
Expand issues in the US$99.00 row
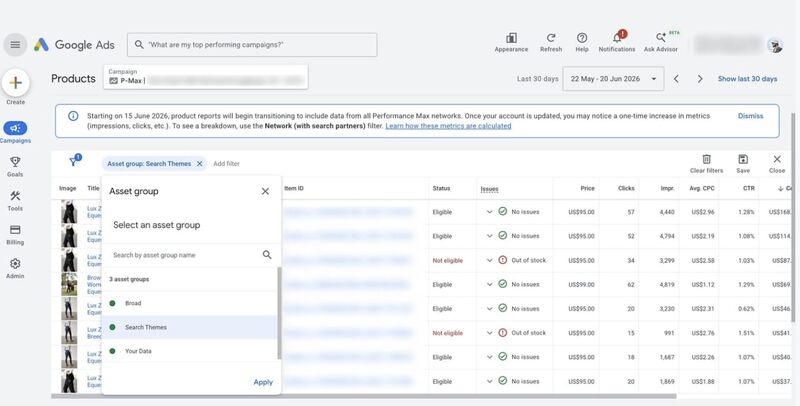[489, 285]
